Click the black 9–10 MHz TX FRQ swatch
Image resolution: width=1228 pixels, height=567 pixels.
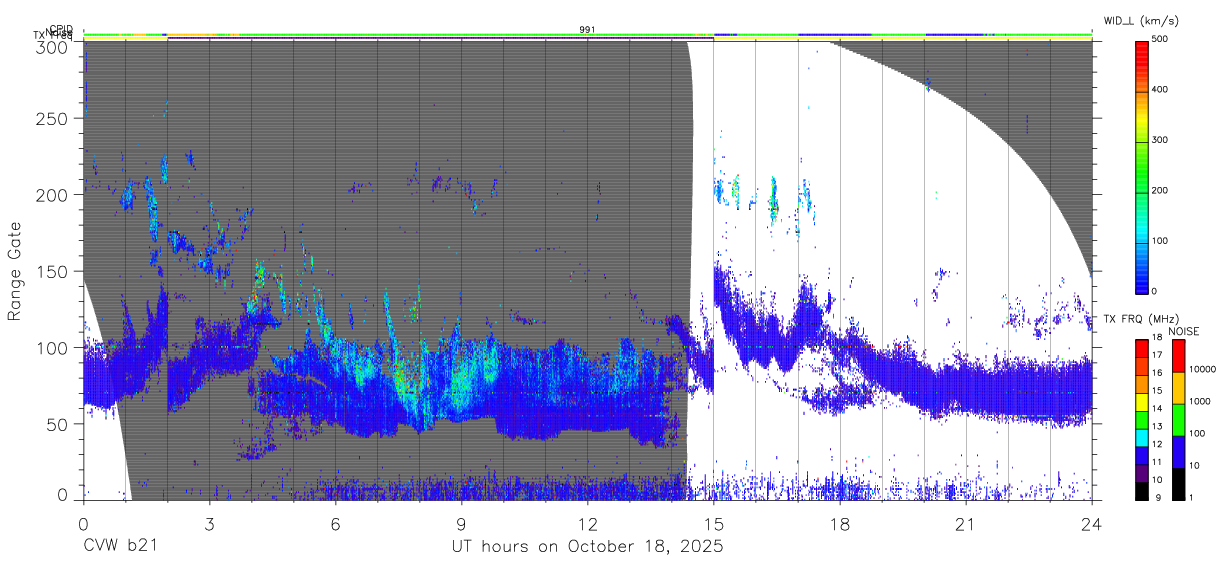pyautogui.click(x=1142, y=490)
